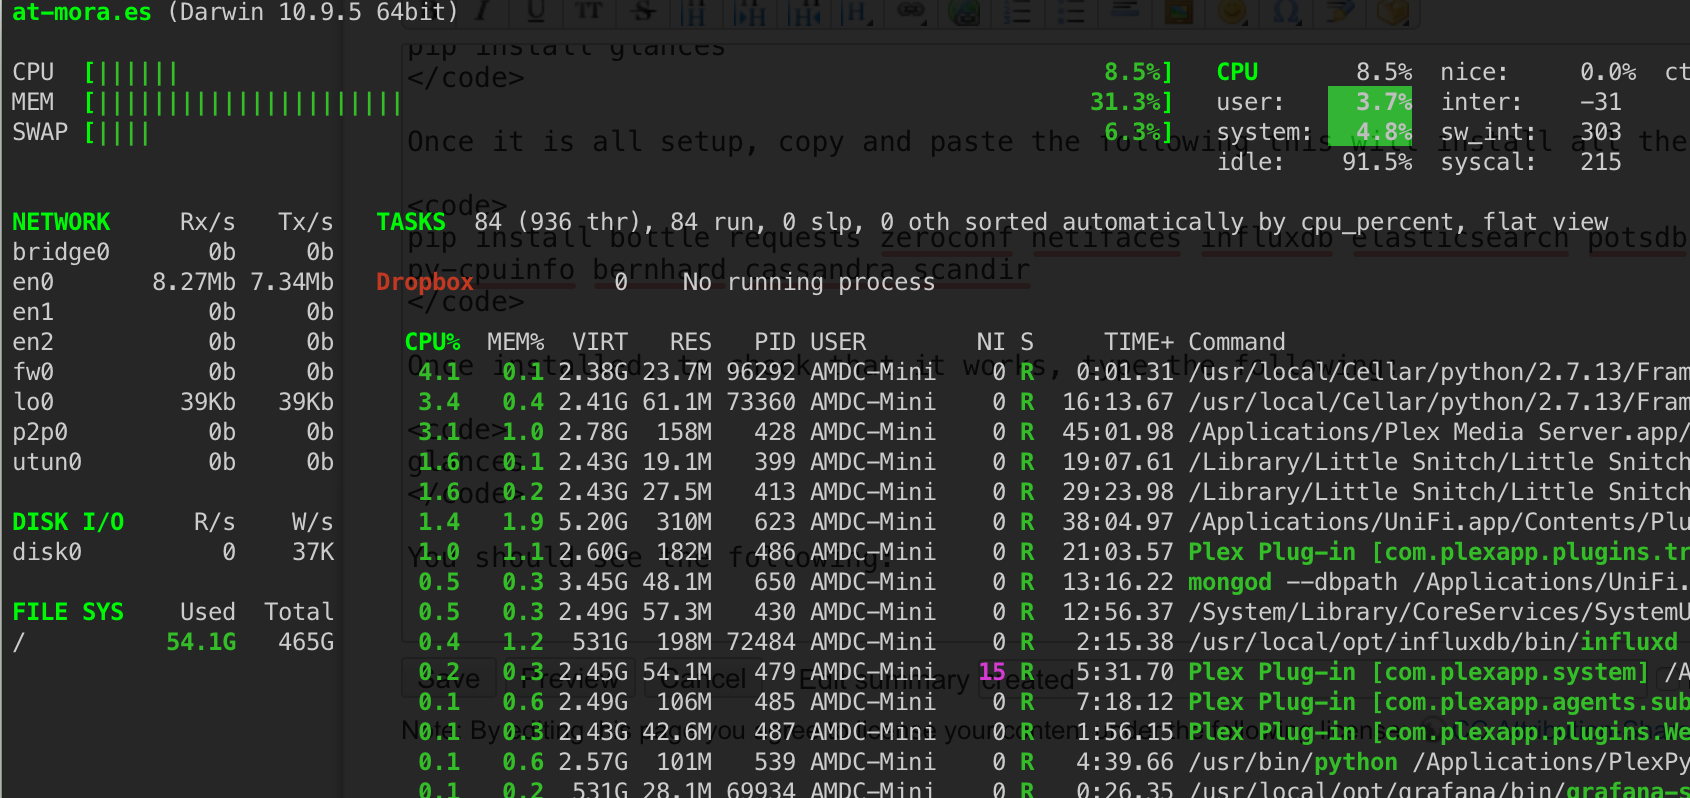Click the Command column header

(x=1237, y=342)
